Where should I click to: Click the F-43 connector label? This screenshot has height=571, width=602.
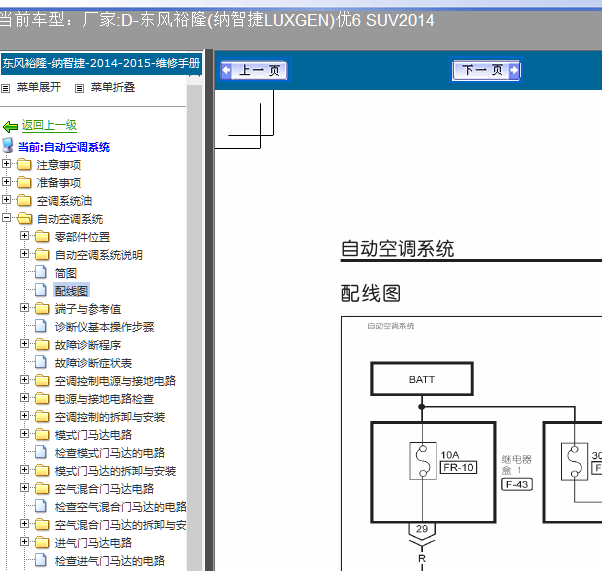coord(517,484)
